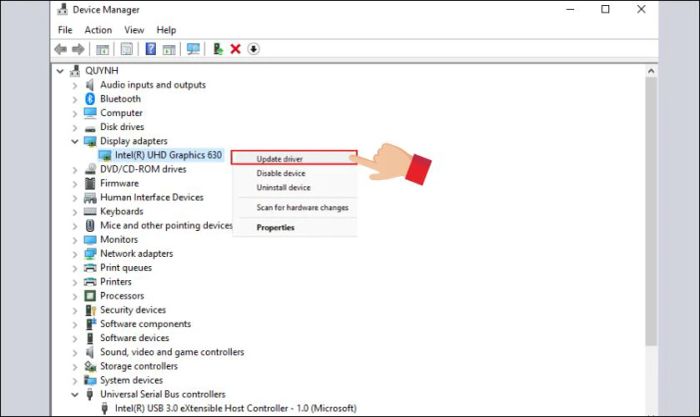Click the Back arrow toolbar icon
The height and width of the screenshot is (417, 700).
[x=60, y=49]
